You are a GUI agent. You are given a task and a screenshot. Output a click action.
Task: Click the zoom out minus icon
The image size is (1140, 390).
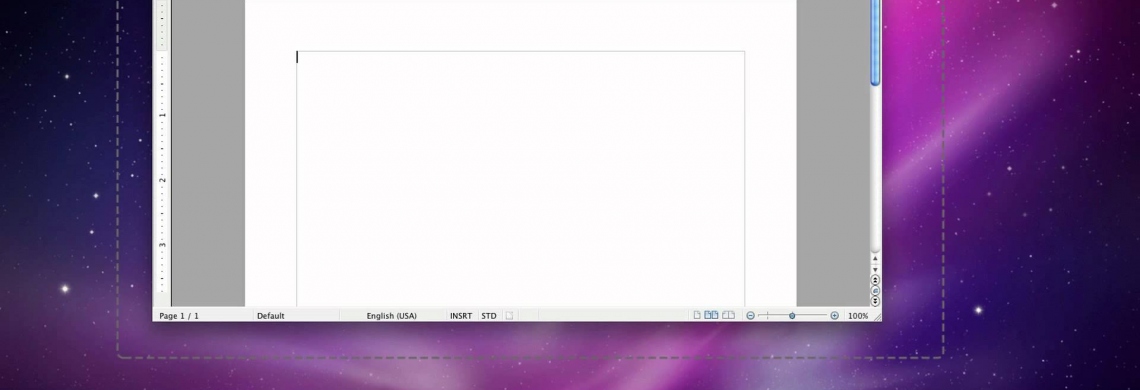tap(750, 316)
